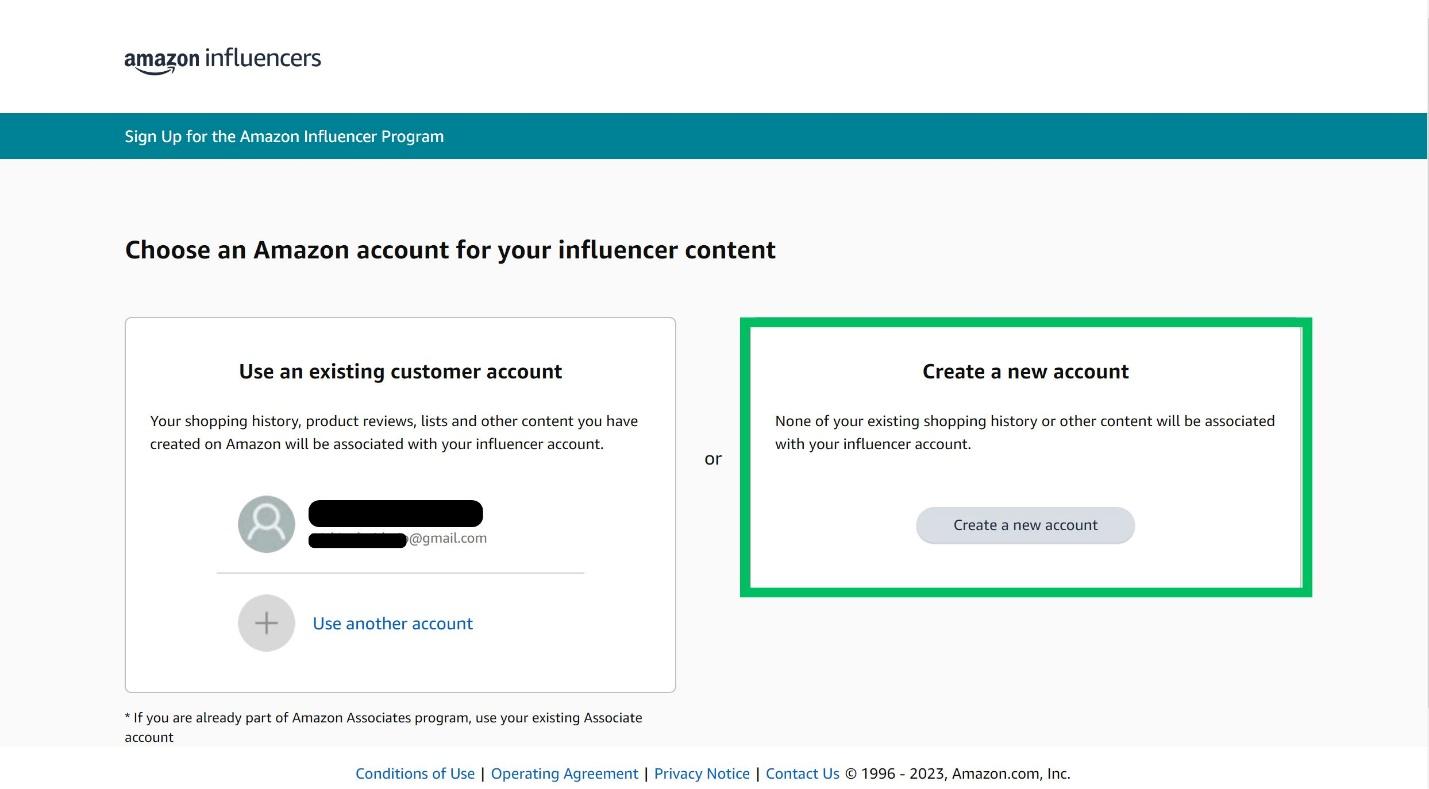1429x789 pixels.
Task: Open the Contact Us page
Action: tap(802, 773)
